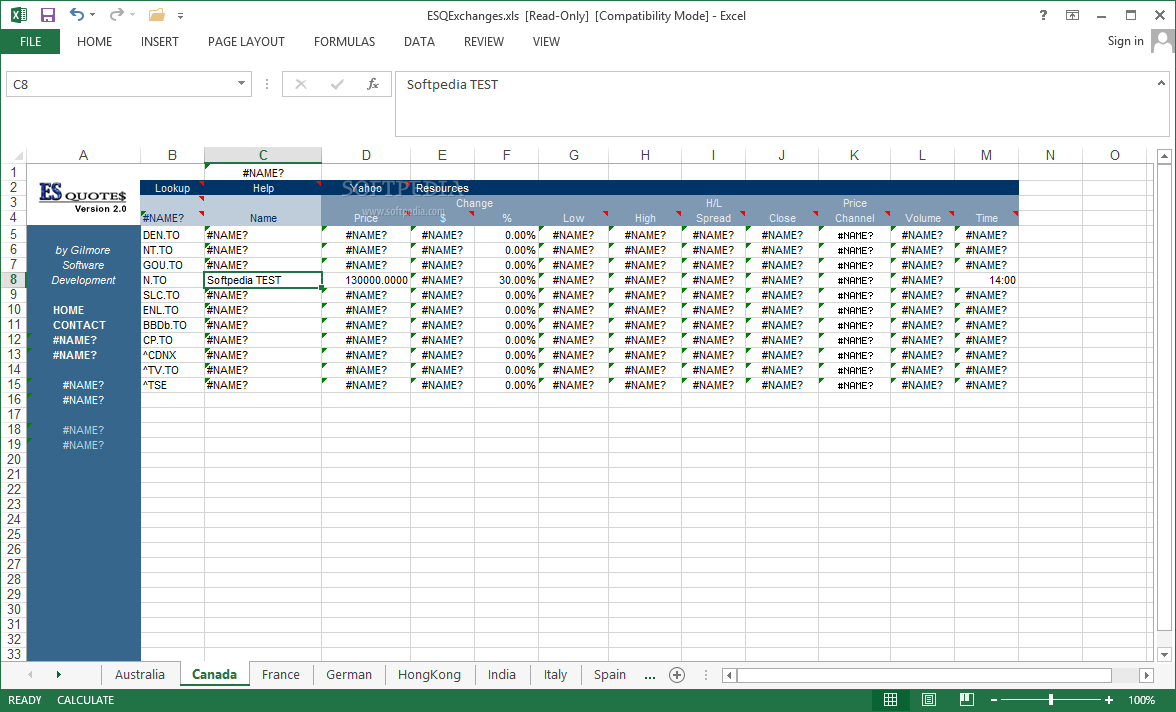Select column C header
The height and width of the screenshot is (712, 1176).
tap(263, 155)
